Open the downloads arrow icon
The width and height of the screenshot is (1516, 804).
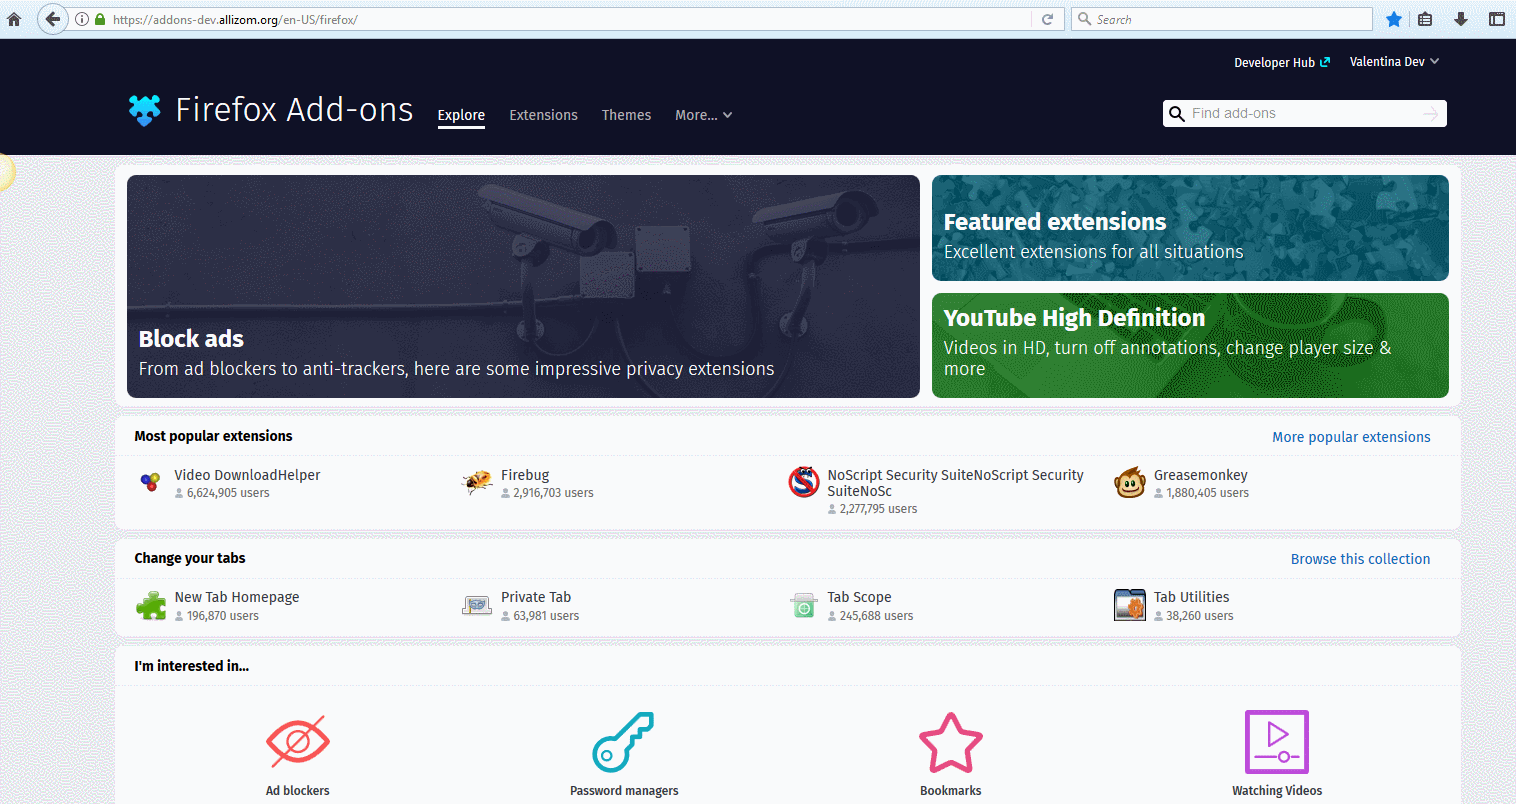[x=1461, y=19]
